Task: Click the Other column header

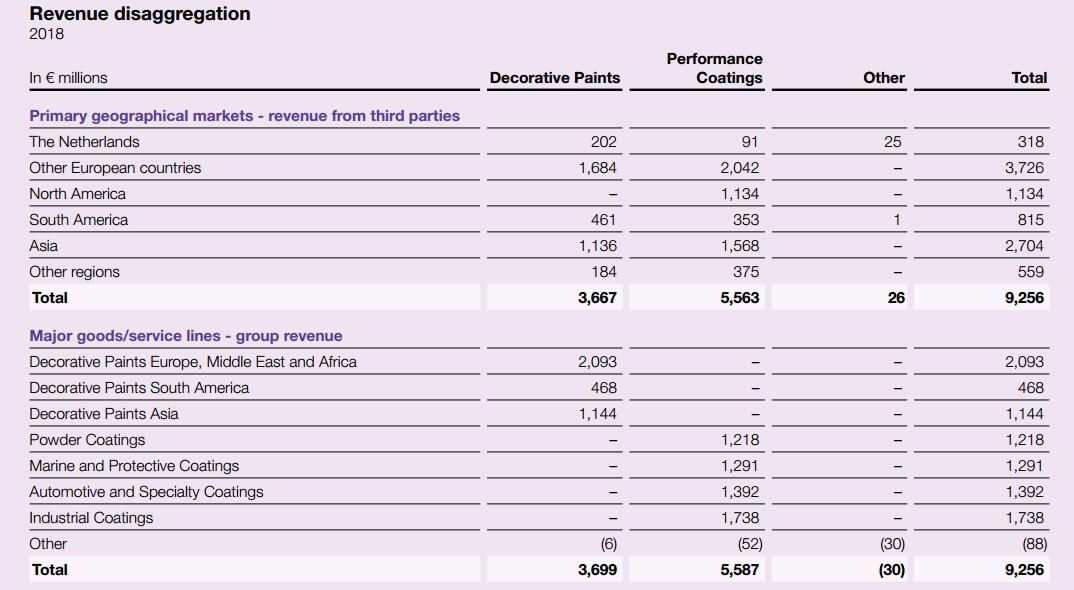Action: 884,78
